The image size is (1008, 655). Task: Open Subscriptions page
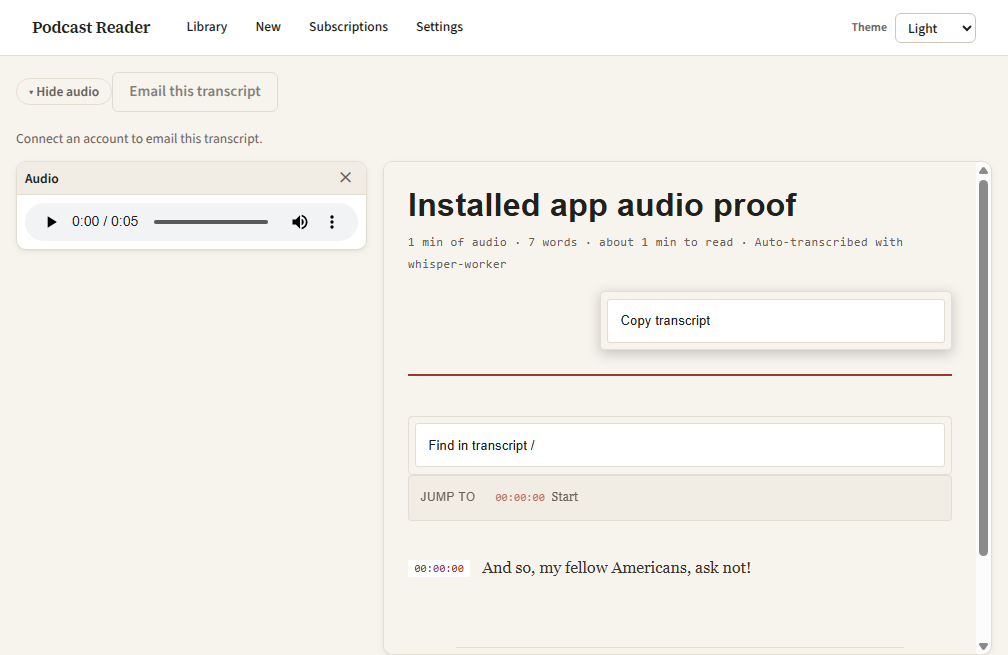click(348, 27)
